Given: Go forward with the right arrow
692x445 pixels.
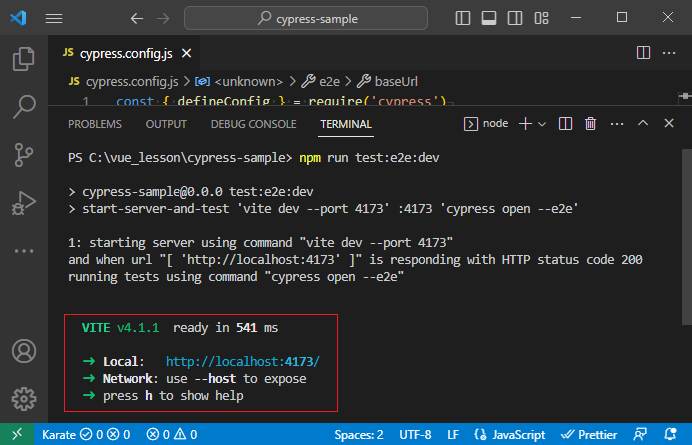Looking at the screenshot, I should coord(163,18).
